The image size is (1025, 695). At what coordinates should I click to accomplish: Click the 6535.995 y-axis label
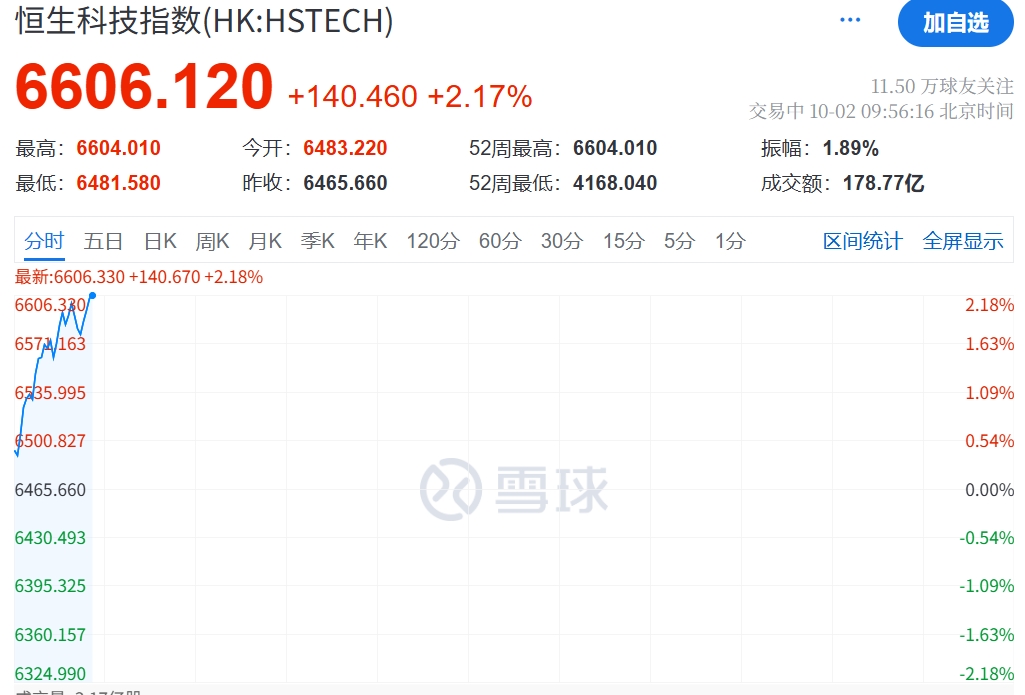pyautogui.click(x=50, y=393)
